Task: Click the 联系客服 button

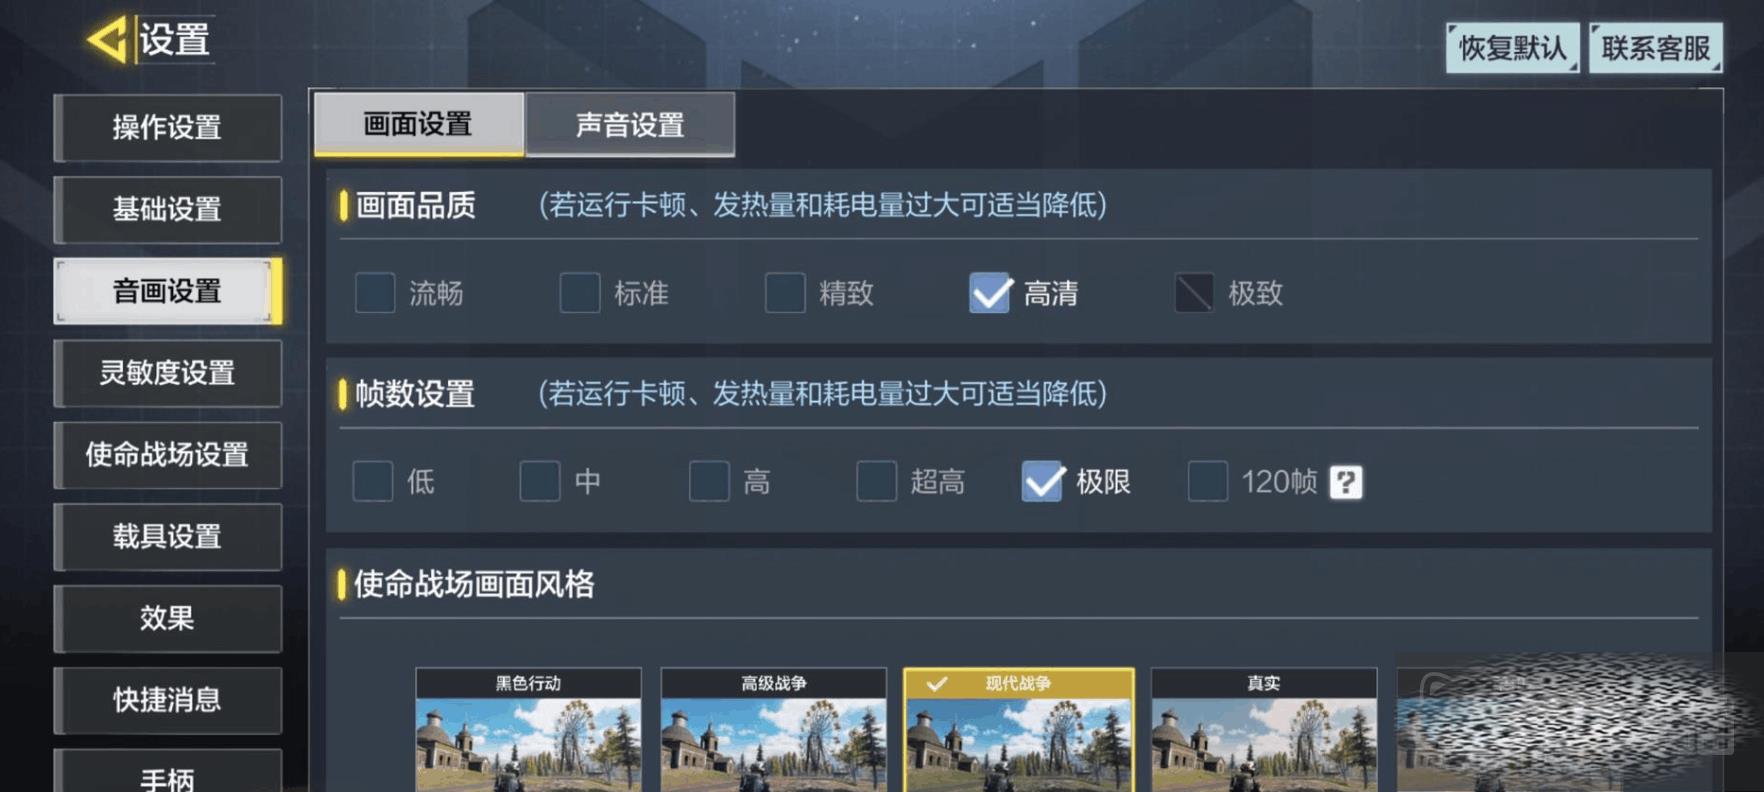Action: click(x=1655, y=48)
